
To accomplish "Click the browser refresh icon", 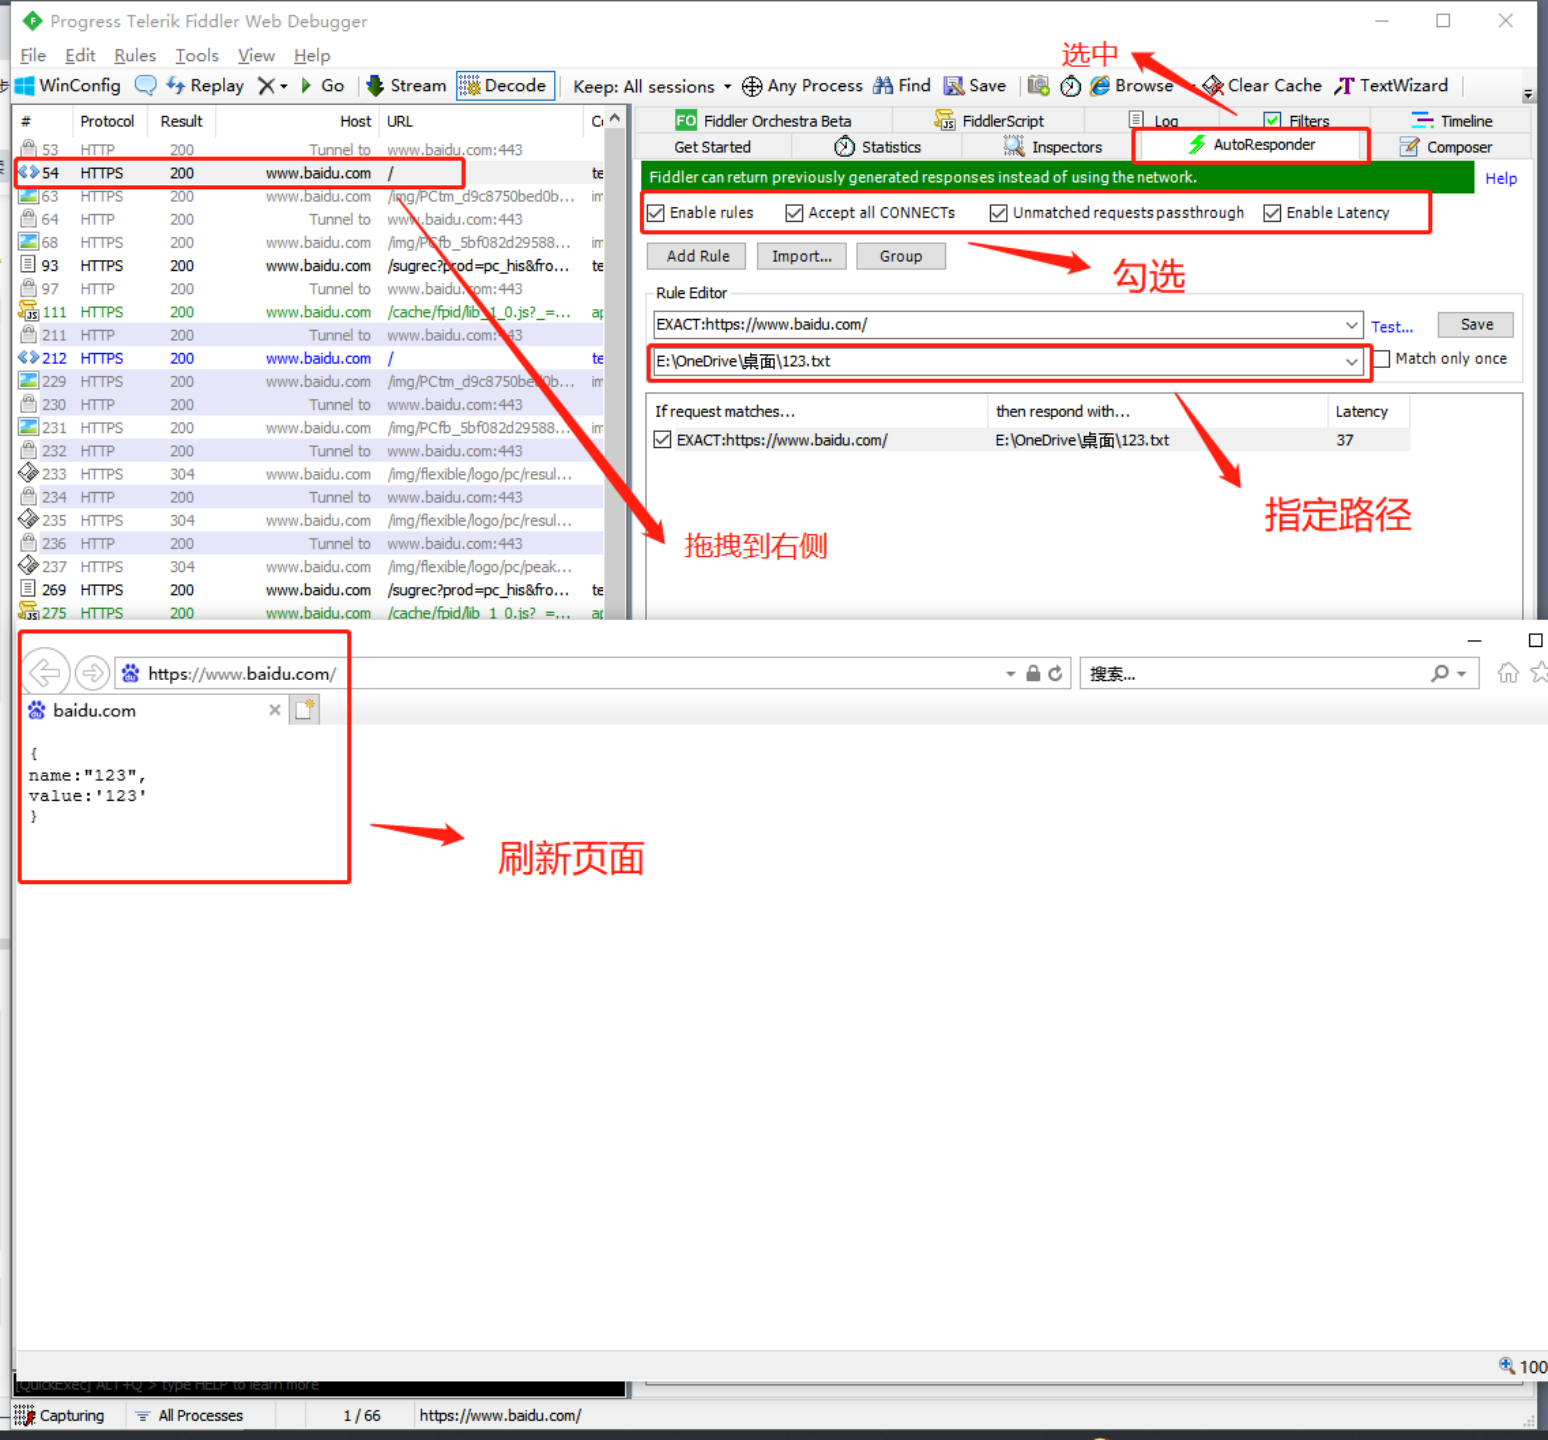I will (x=1055, y=673).
